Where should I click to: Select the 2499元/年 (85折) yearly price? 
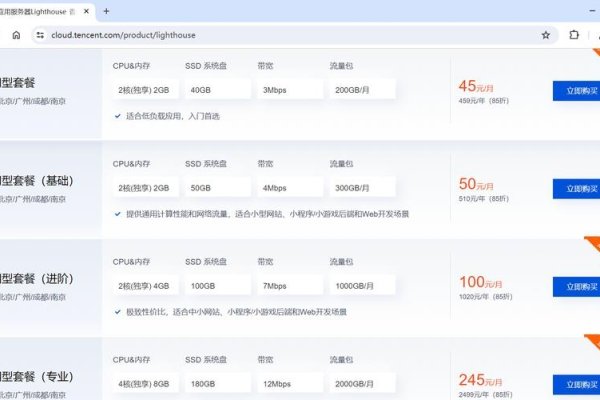486,394
